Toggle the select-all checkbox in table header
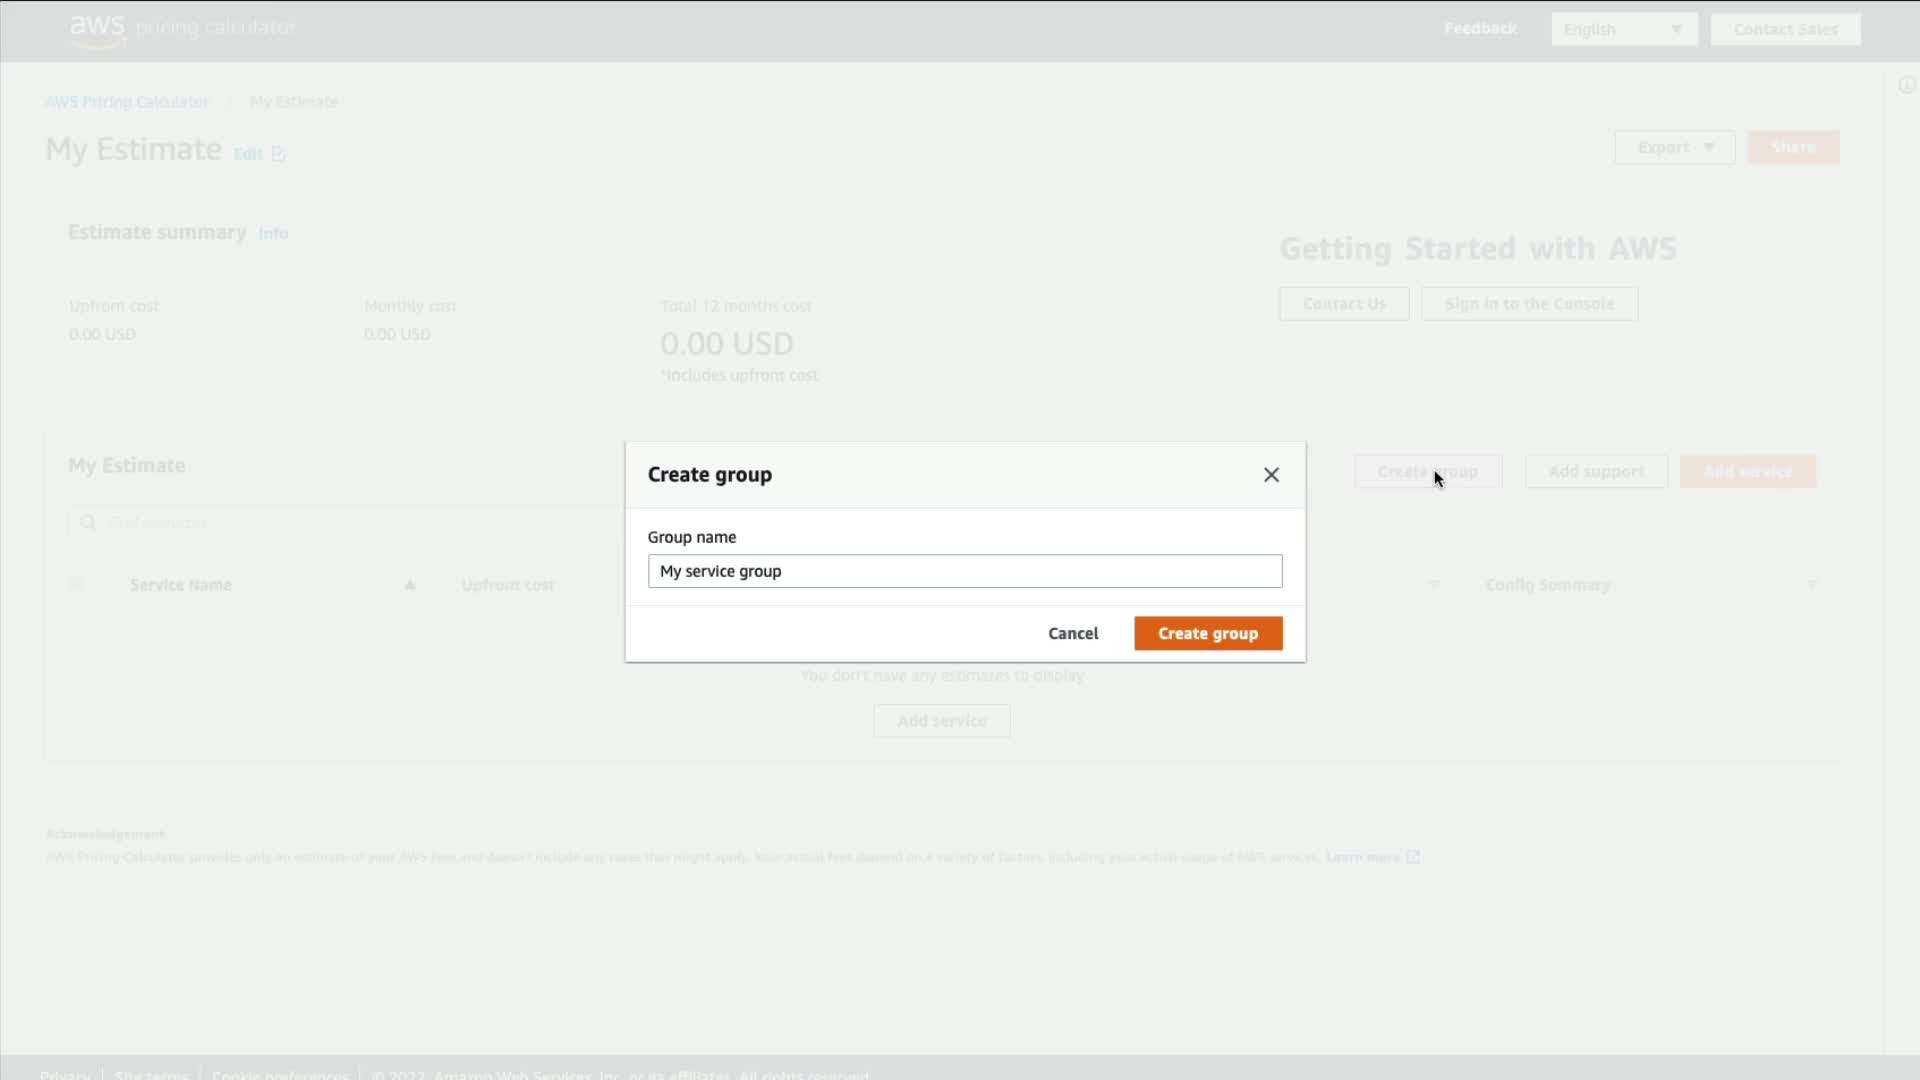Screen dimensions: 1920x1080 tap(76, 584)
